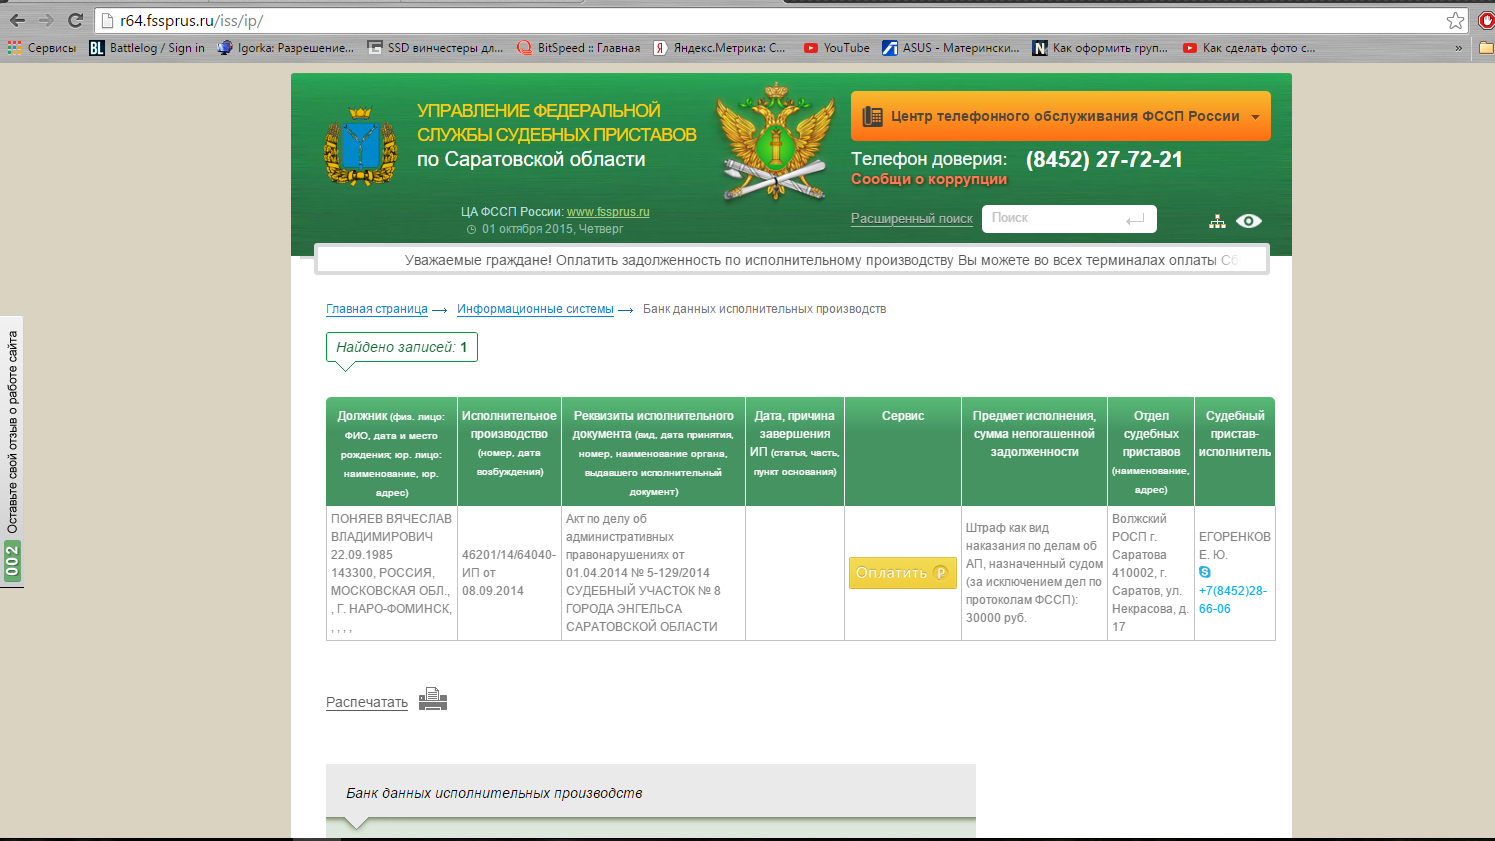Open the www.fssprus.ru link
Screen dimensions: 1495x841
608,212
